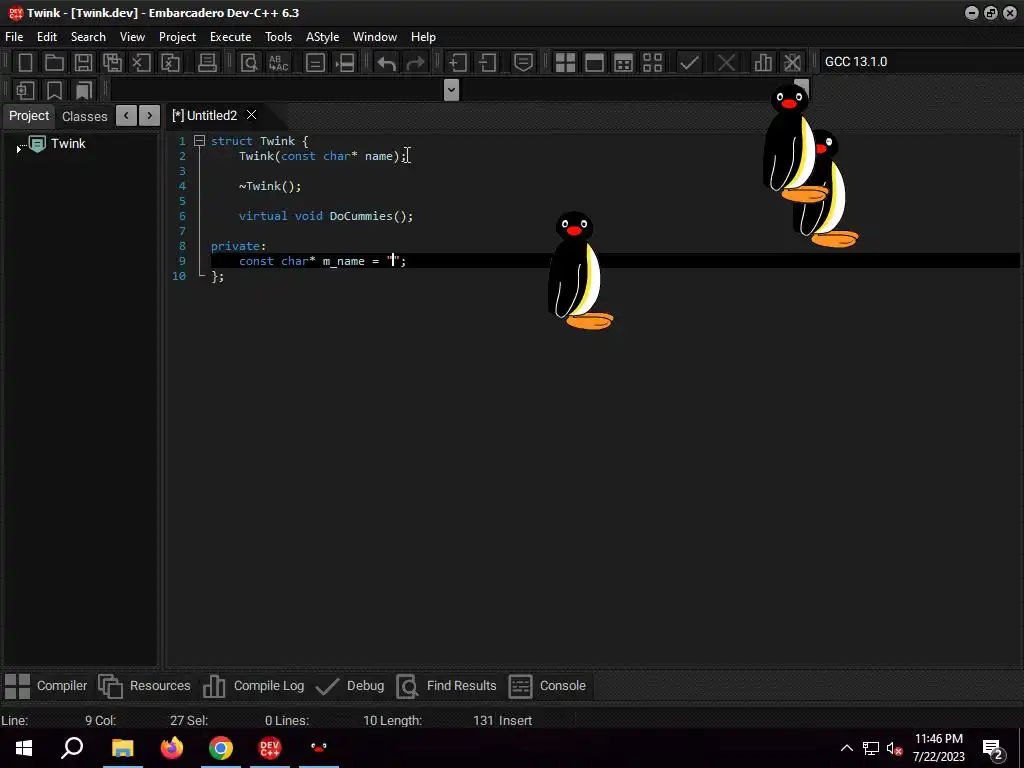This screenshot has width=1024, height=768.
Task: Toggle a bookmark with toolbar icon
Action: tap(54, 90)
